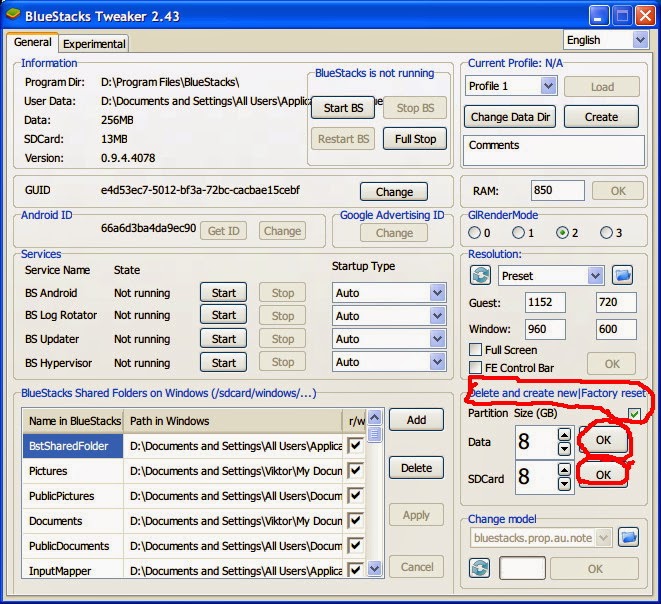Click the Comments text box
The image size is (661, 604).
click(554, 150)
